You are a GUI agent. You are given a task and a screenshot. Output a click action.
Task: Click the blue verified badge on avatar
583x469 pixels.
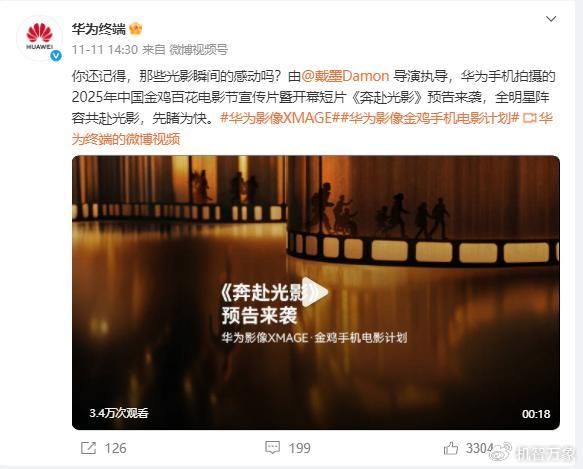pos(56,56)
